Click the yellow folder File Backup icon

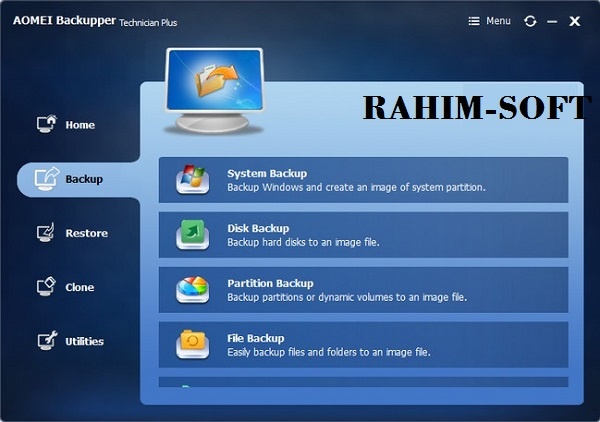(x=192, y=344)
